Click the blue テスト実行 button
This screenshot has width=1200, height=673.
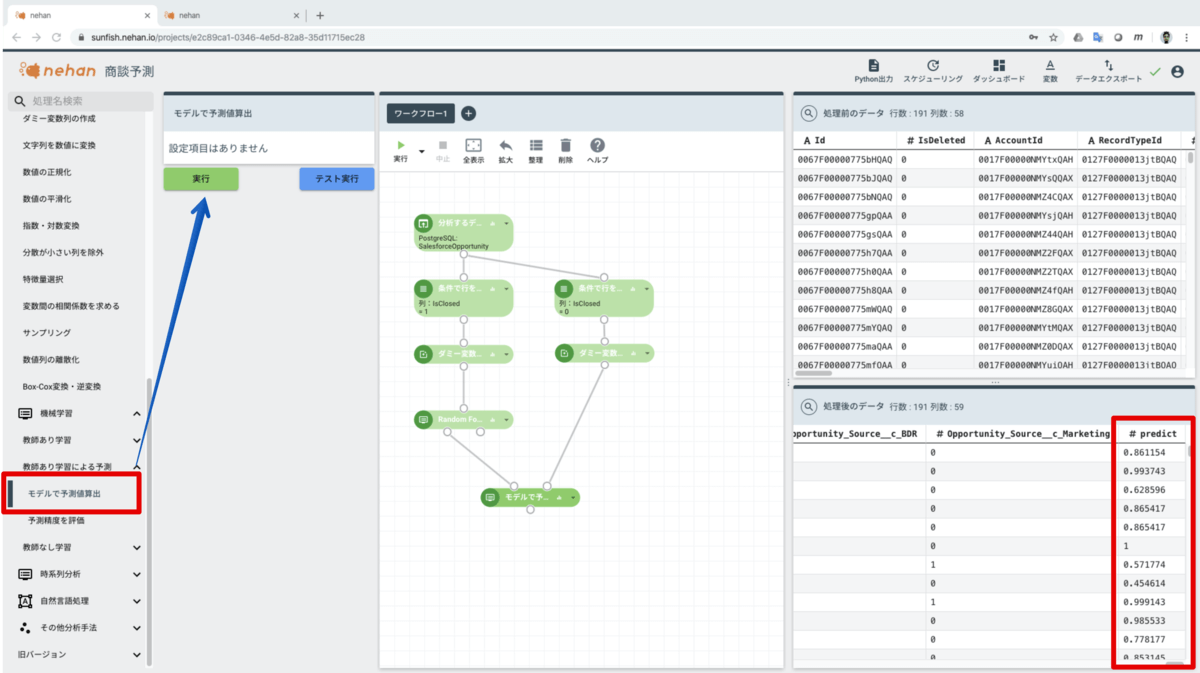(337, 179)
